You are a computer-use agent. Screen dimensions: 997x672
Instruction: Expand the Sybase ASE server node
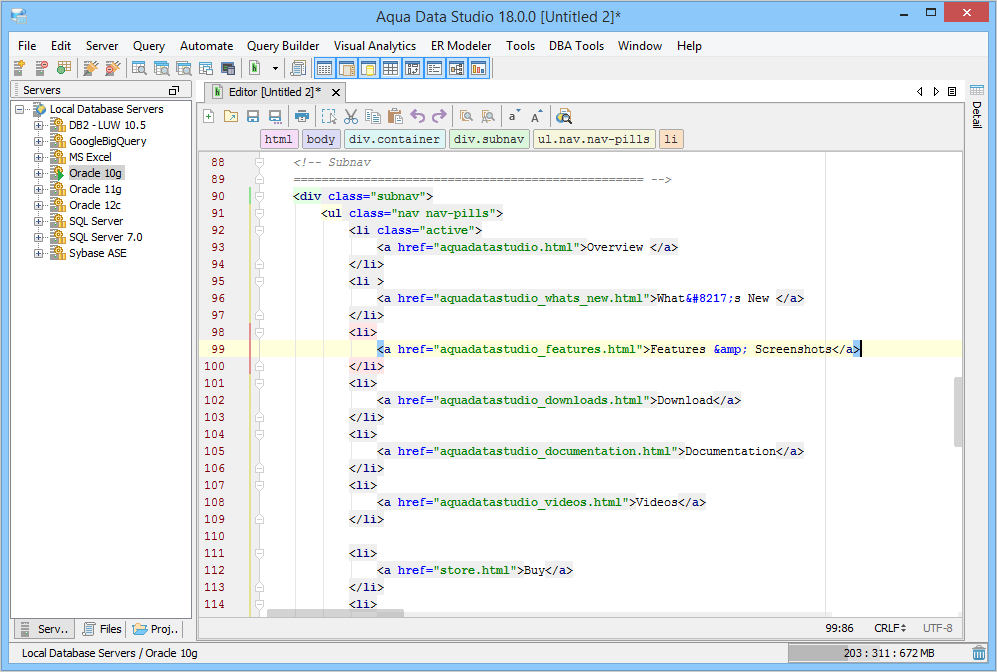39,253
